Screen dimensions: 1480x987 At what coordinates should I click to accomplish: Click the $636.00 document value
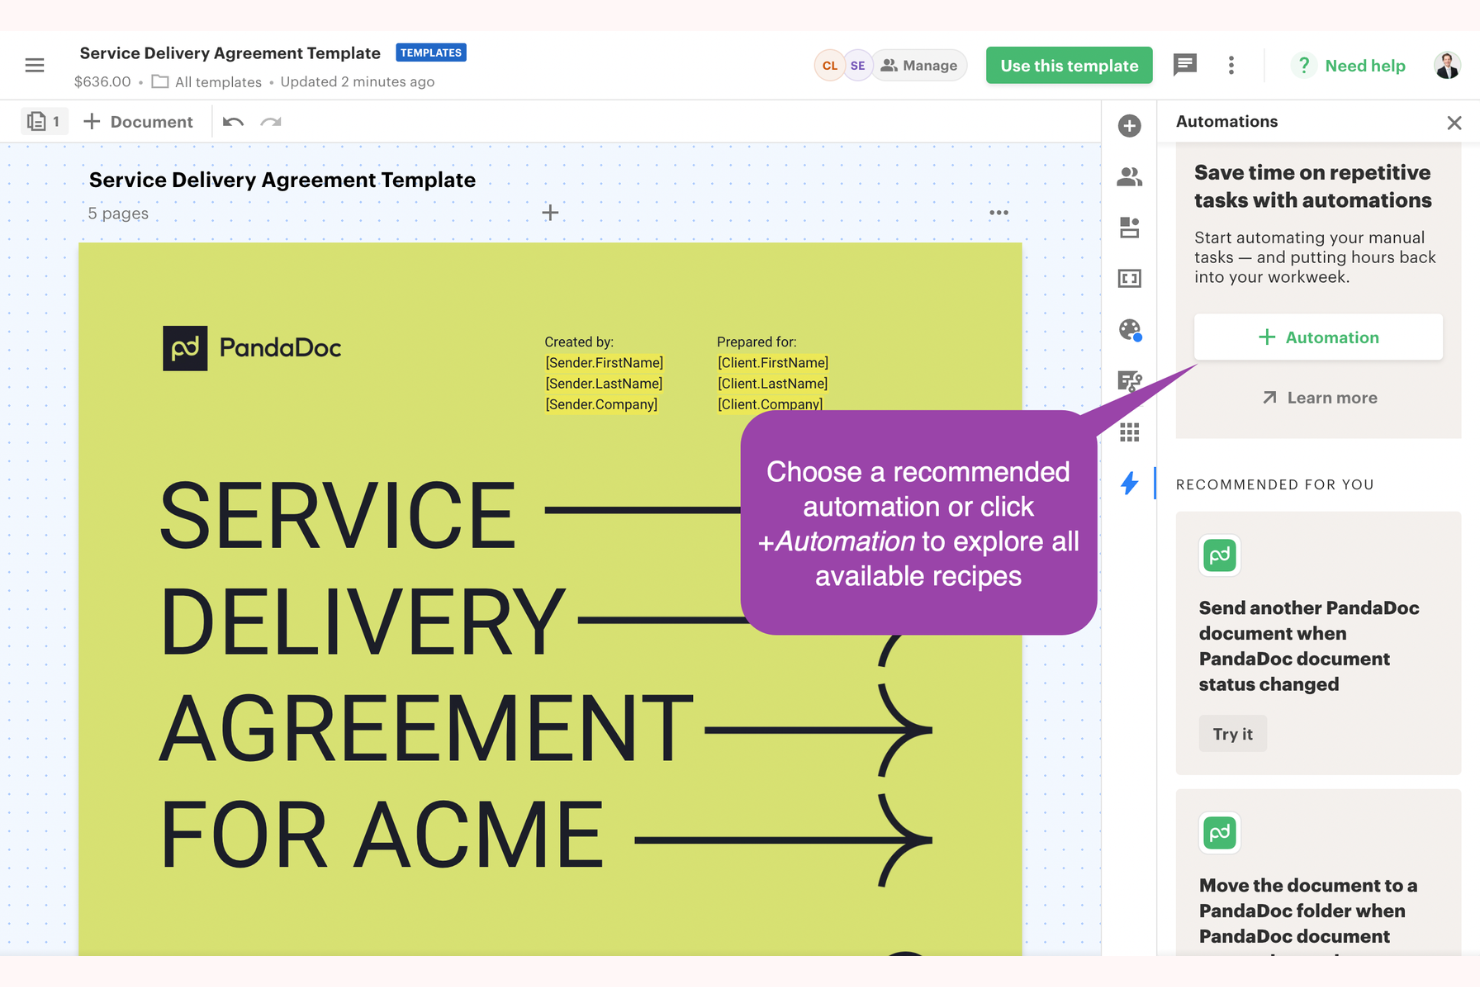[x=102, y=82]
